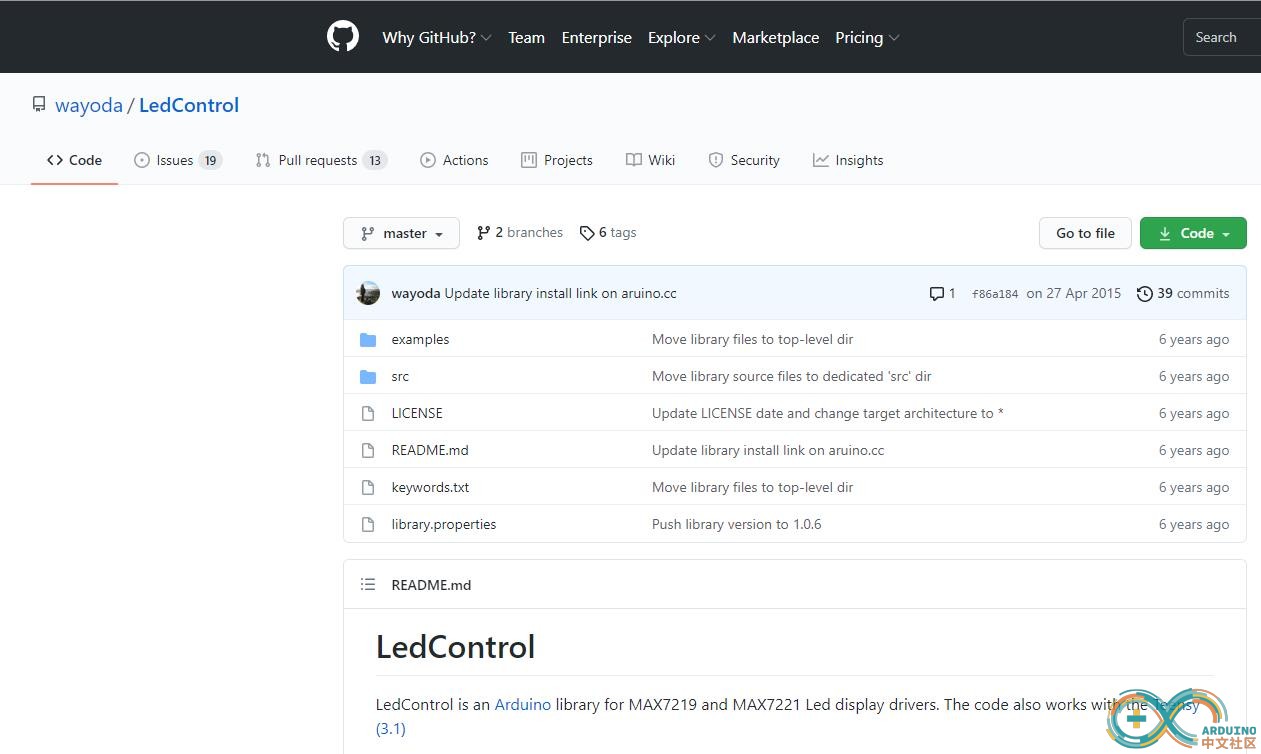Viewport: 1261px width, 754px height.
Task: Click the folder icon for examples
Action: click(368, 340)
